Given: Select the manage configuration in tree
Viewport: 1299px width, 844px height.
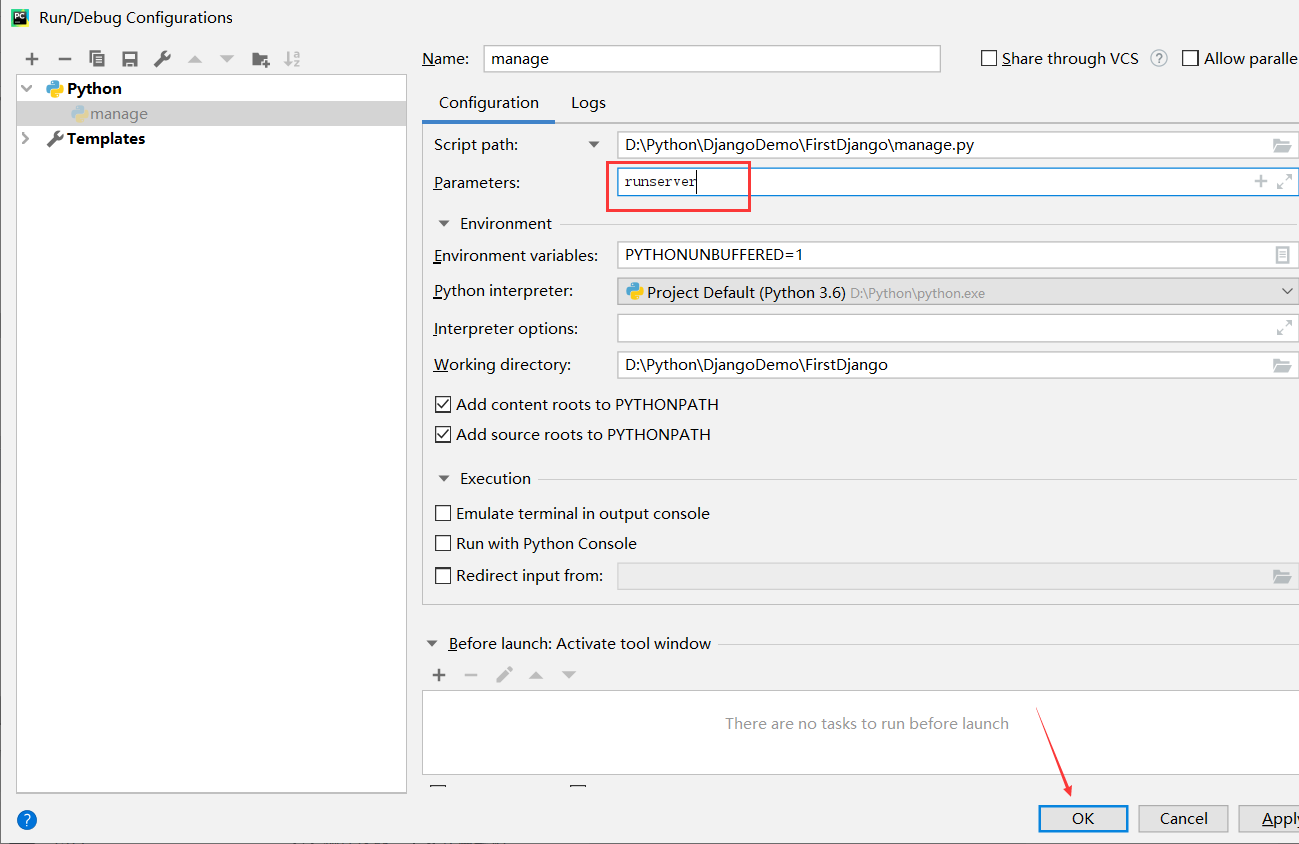Looking at the screenshot, I should click(x=212, y=114).
